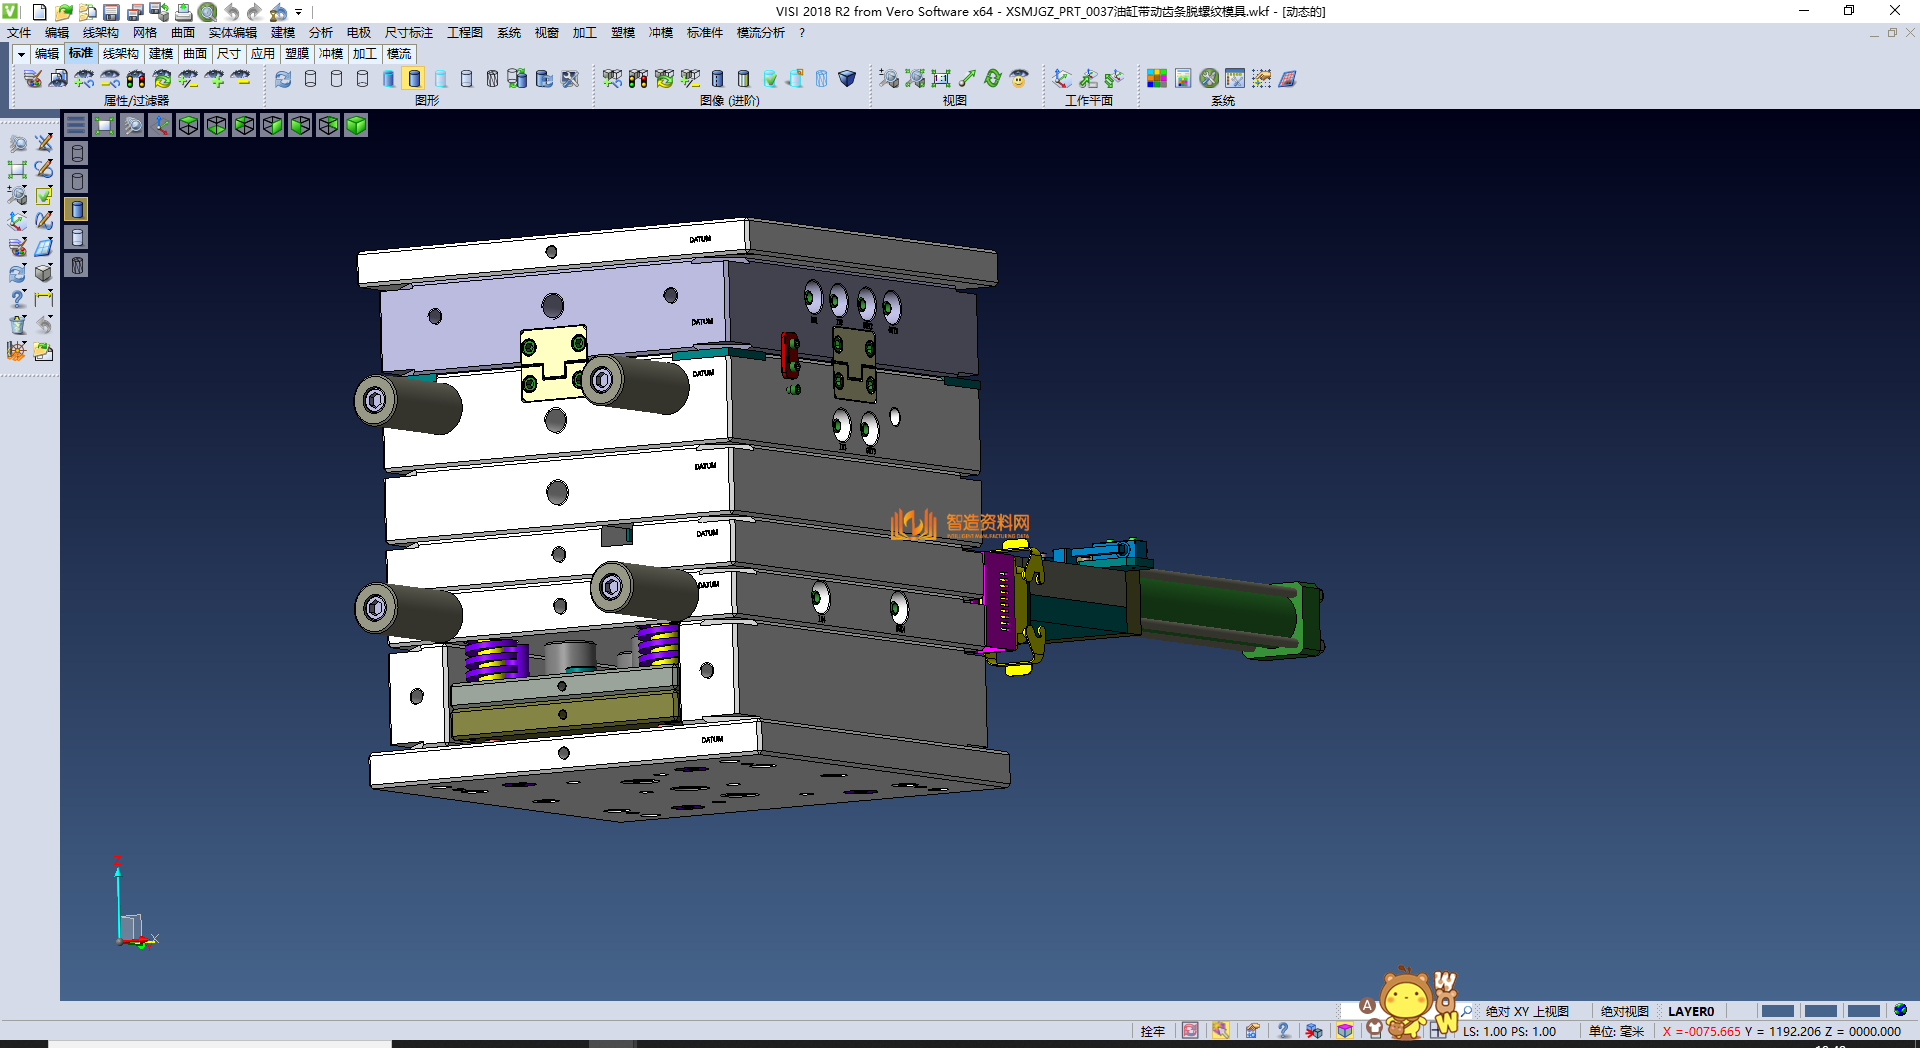
Task: Click the color palette grid icon
Action: pyautogui.click(x=1157, y=78)
